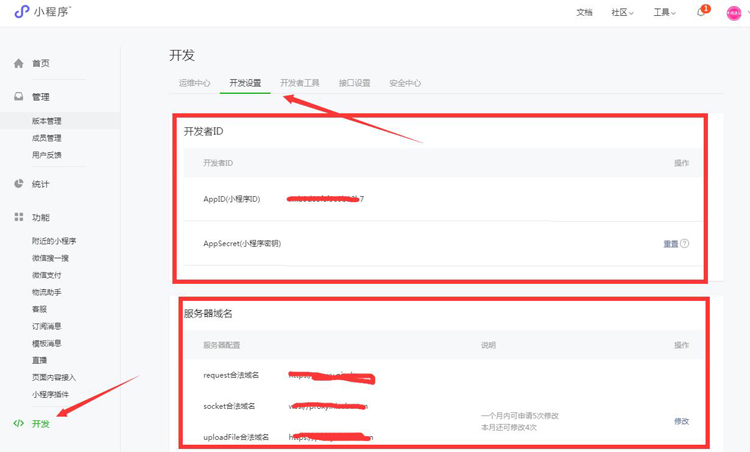The image size is (750, 452).
Task: Click the 首页 home icon
Action: [x=18, y=63]
